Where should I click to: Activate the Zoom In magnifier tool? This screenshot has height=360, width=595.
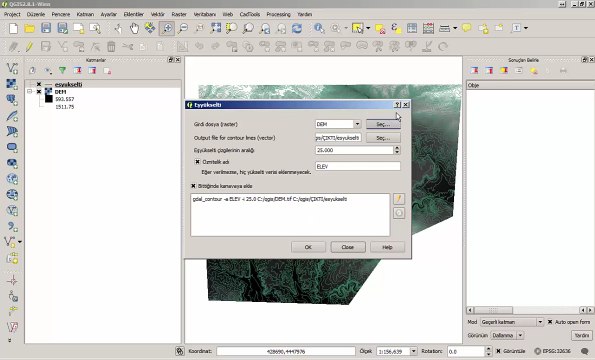tap(167, 28)
